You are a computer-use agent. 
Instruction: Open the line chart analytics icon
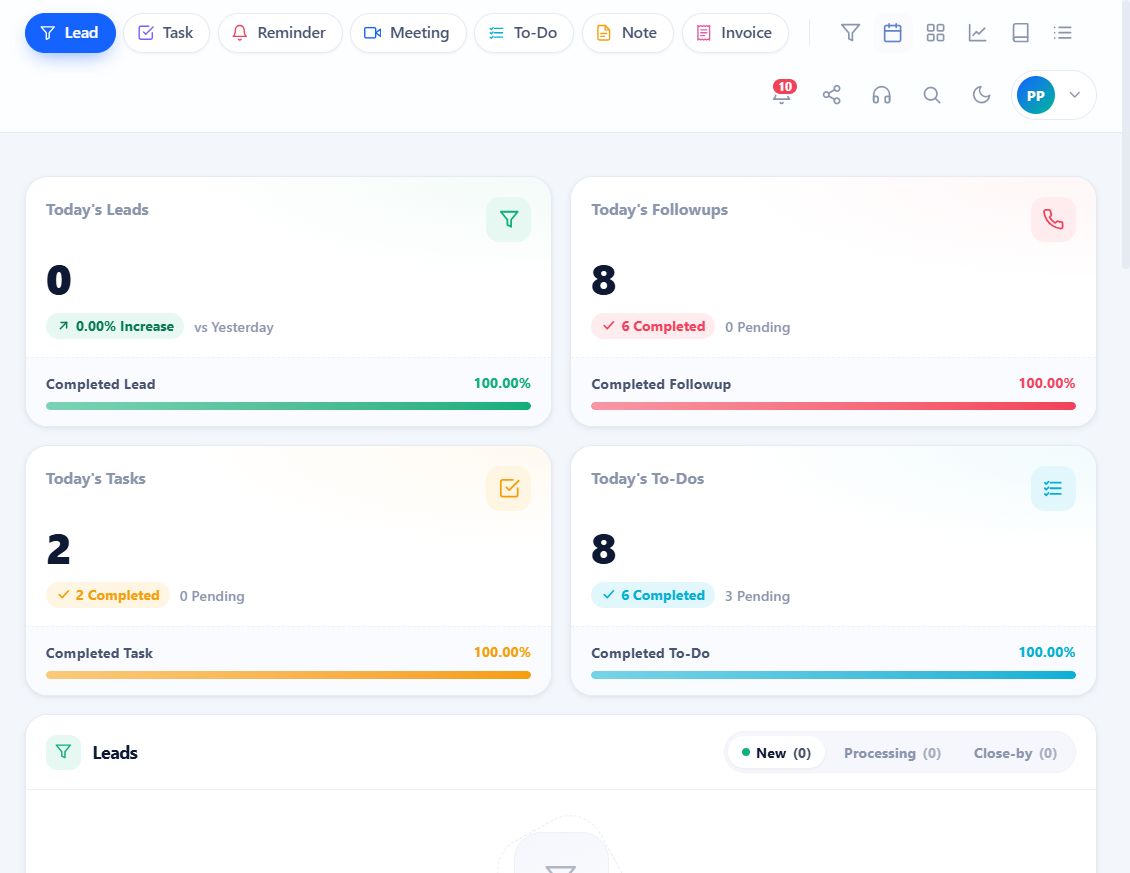pyautogui.click(x=977, y=32)
